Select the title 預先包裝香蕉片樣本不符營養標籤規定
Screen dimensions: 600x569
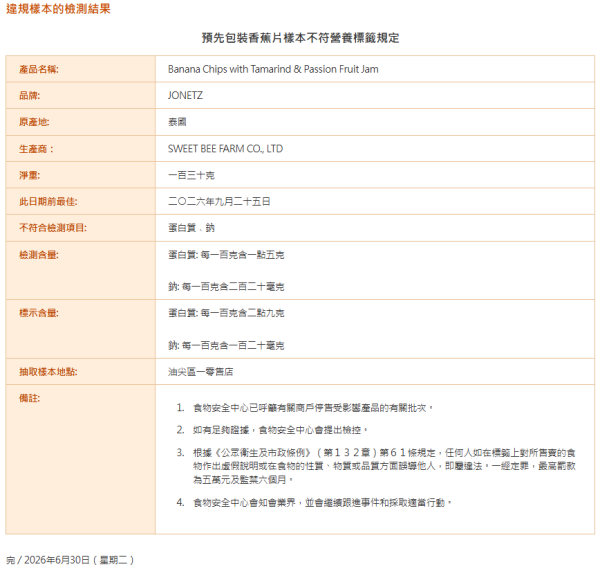pos(300,38)
